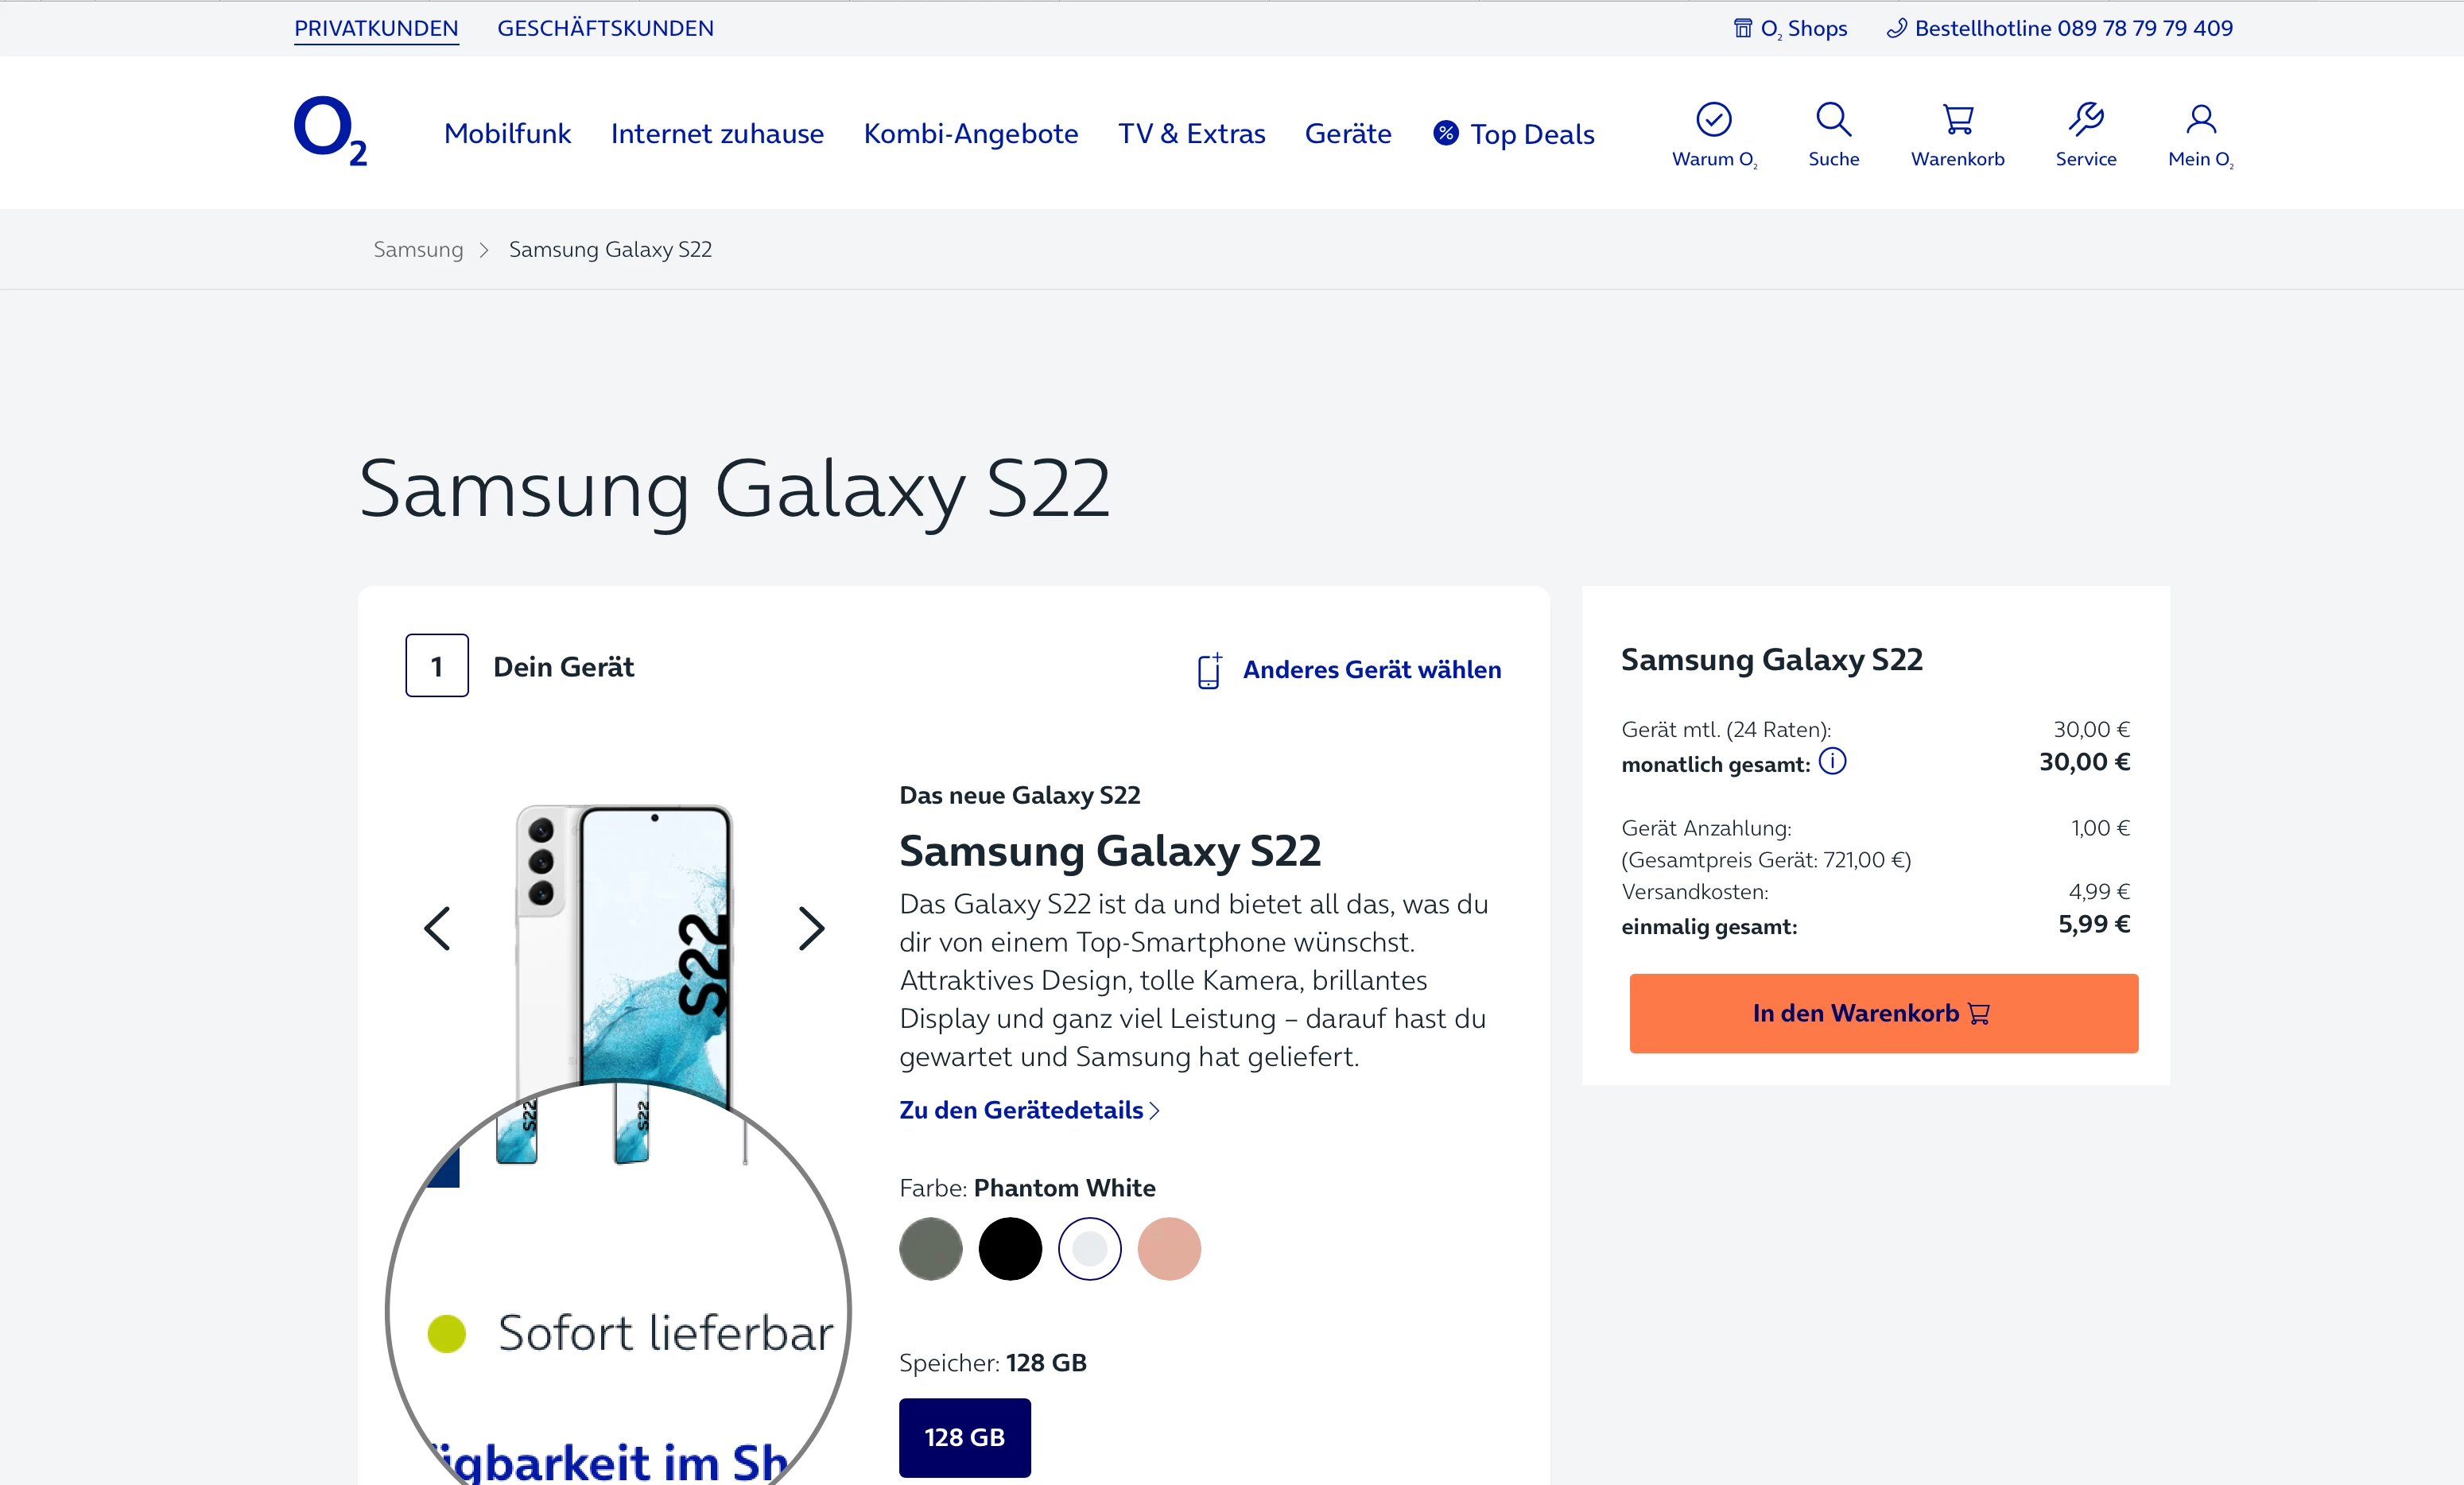
Task: Open the O2 Shops link
Action: [x=1790, y=28]
